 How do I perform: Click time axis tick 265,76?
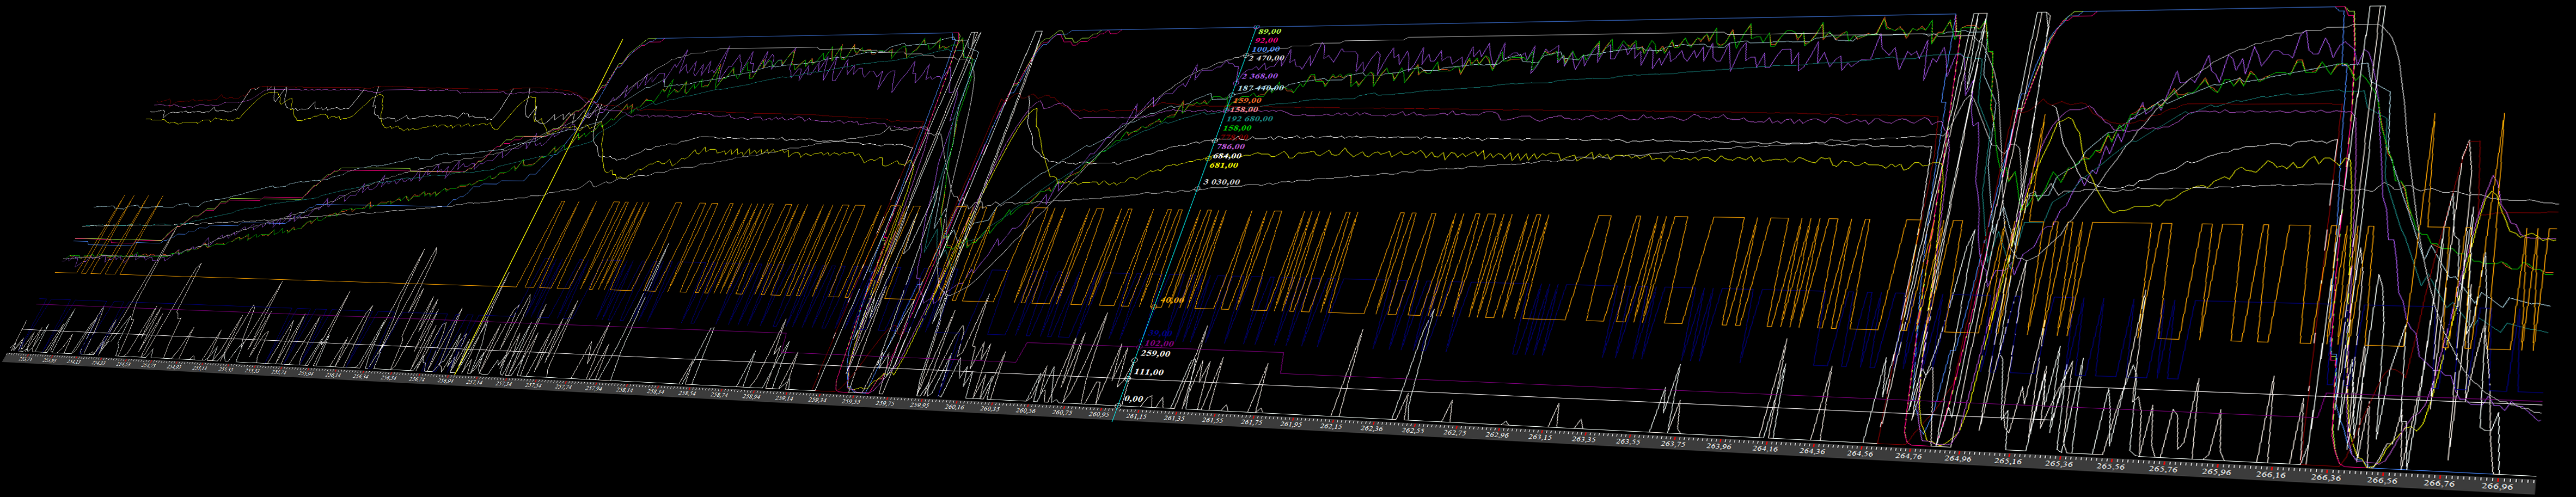(2163, 469)
